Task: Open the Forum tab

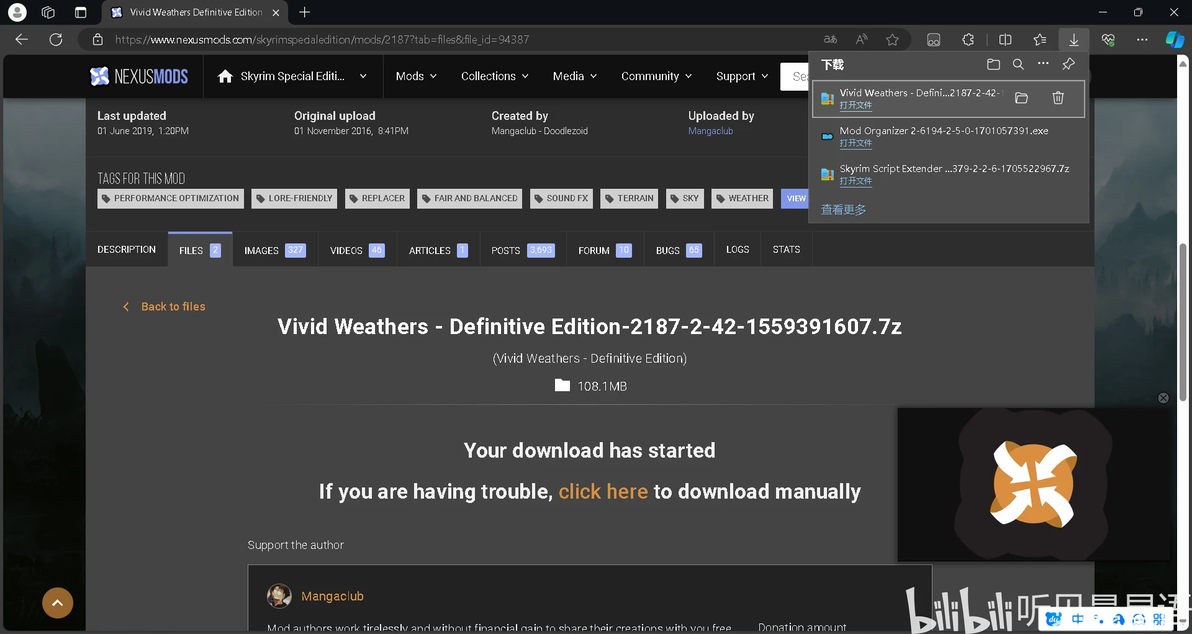Action: (x=604, y=249)
